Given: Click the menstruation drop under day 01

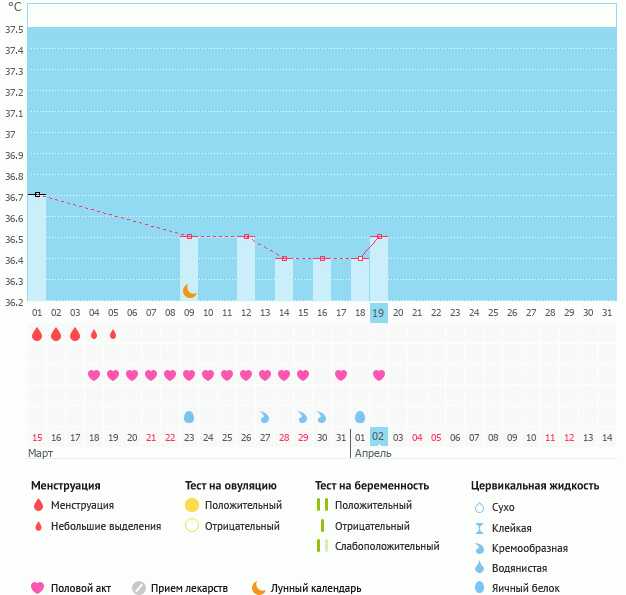Looking at the screenshot, I should pos(37,335).
